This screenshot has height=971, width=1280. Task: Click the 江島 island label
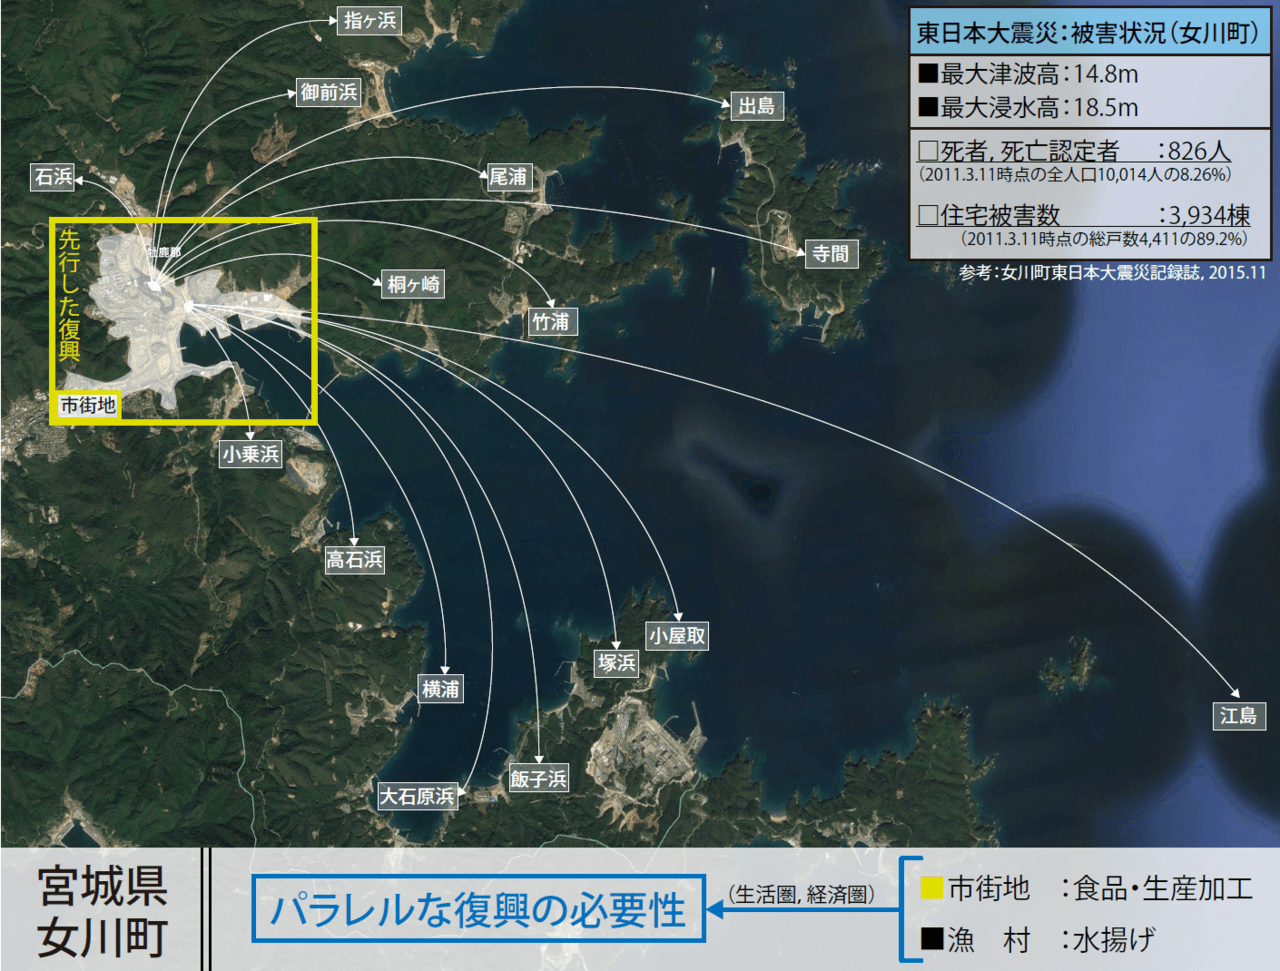coord(1238,716)
